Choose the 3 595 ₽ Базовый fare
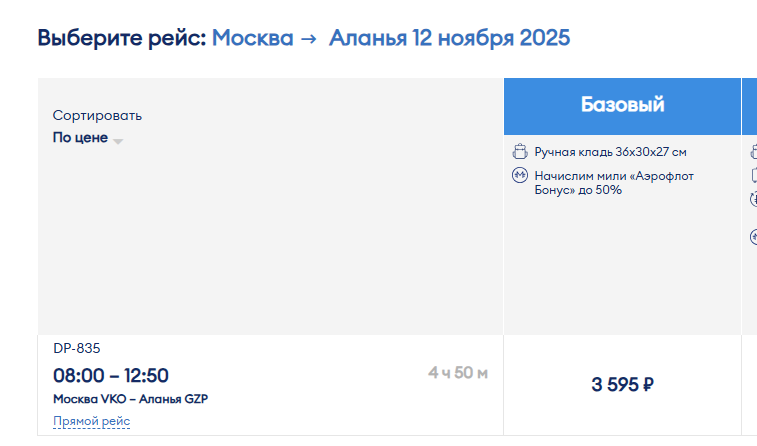Viewport: 757px width, 446px height. click(622, 385)
